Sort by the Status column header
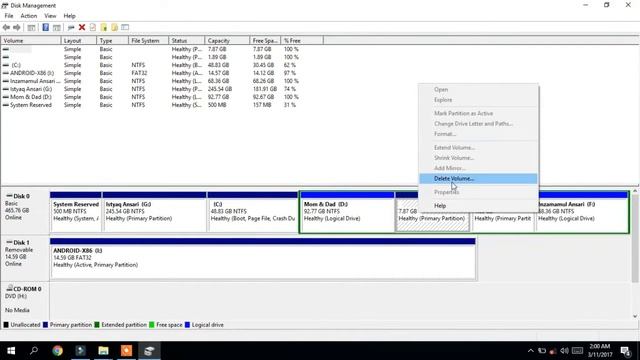This screenshot has height=360, width=640. [x=187, y=40]
